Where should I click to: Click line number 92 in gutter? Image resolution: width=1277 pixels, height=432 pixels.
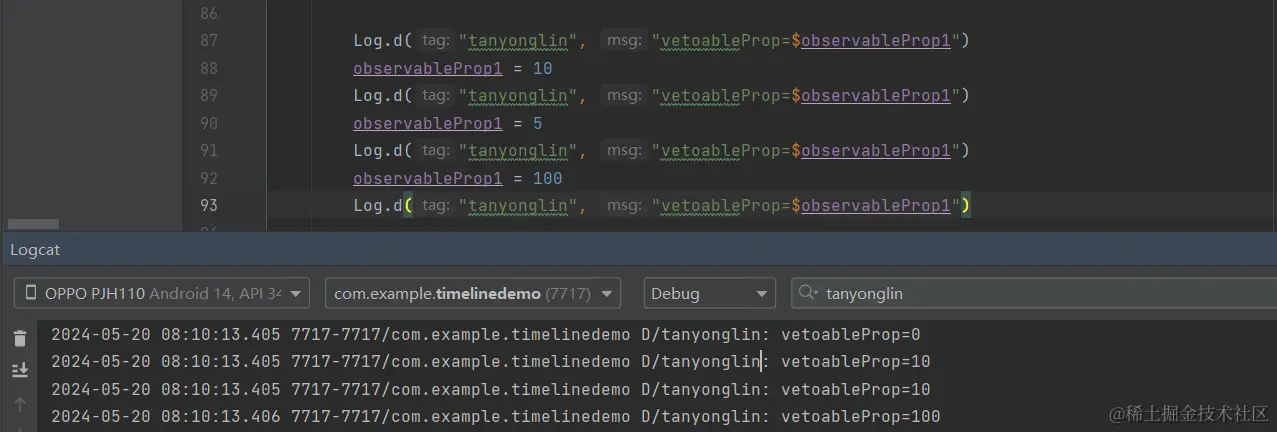pyautogui.click(x=208, y=179)
